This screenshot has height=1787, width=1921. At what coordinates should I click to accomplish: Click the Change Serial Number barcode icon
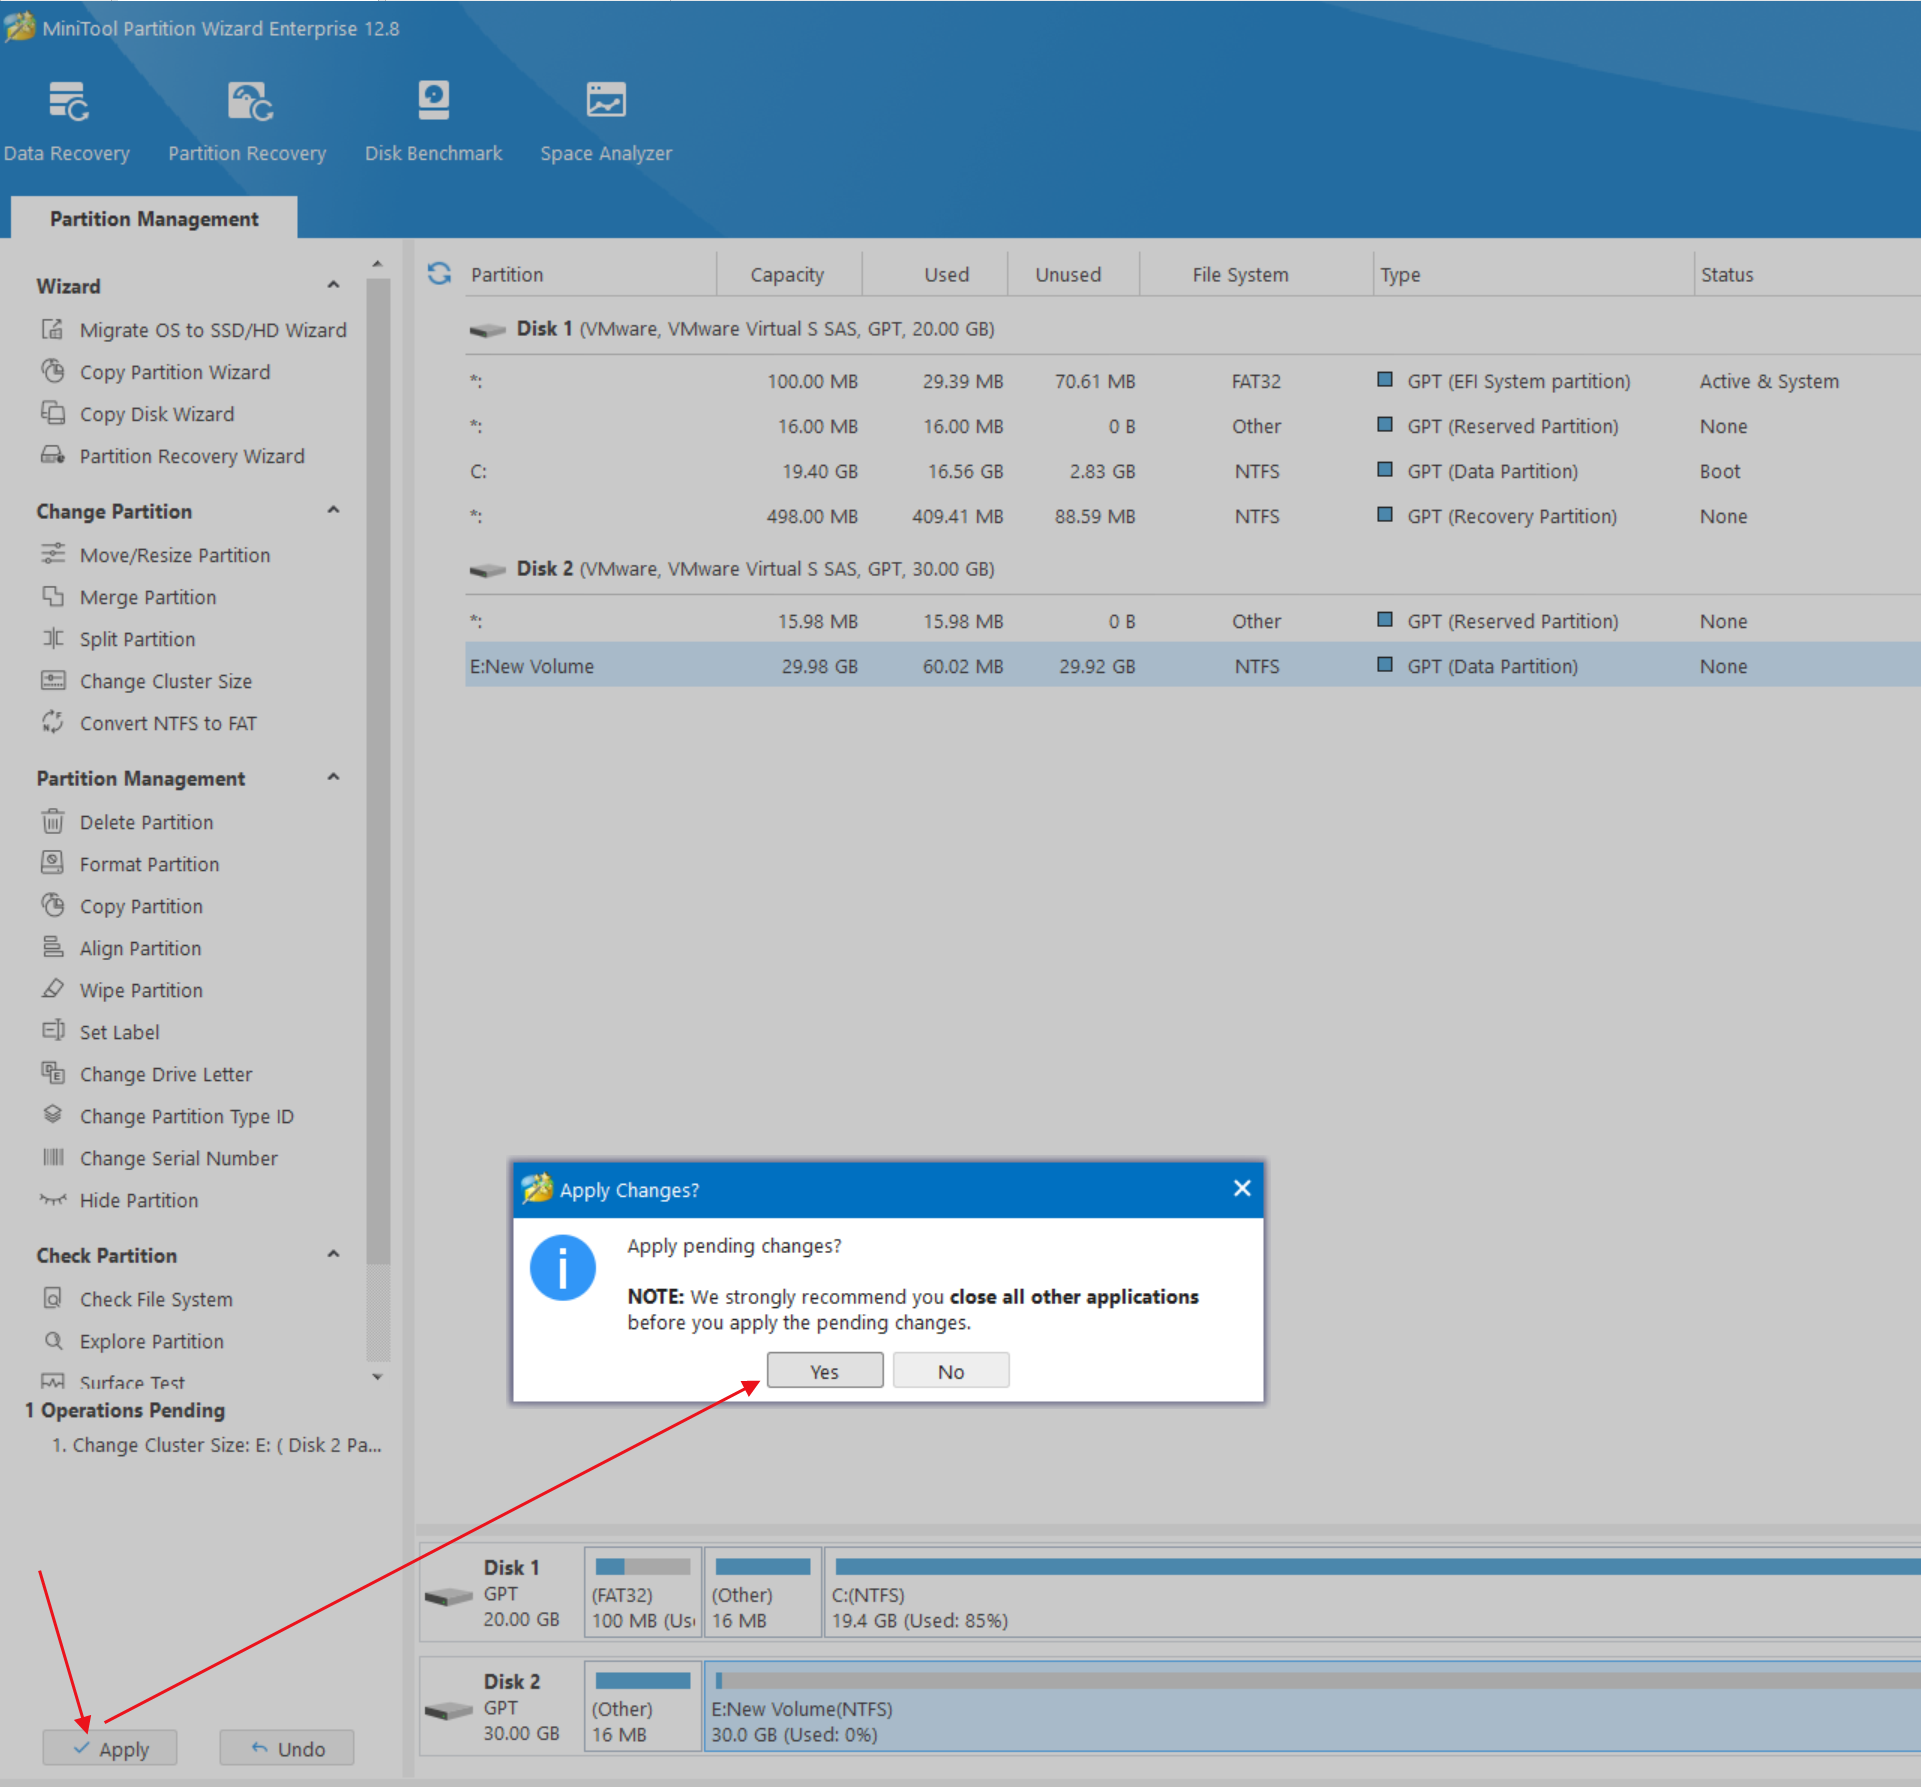pyautogui.click(x=52, y=1157)
